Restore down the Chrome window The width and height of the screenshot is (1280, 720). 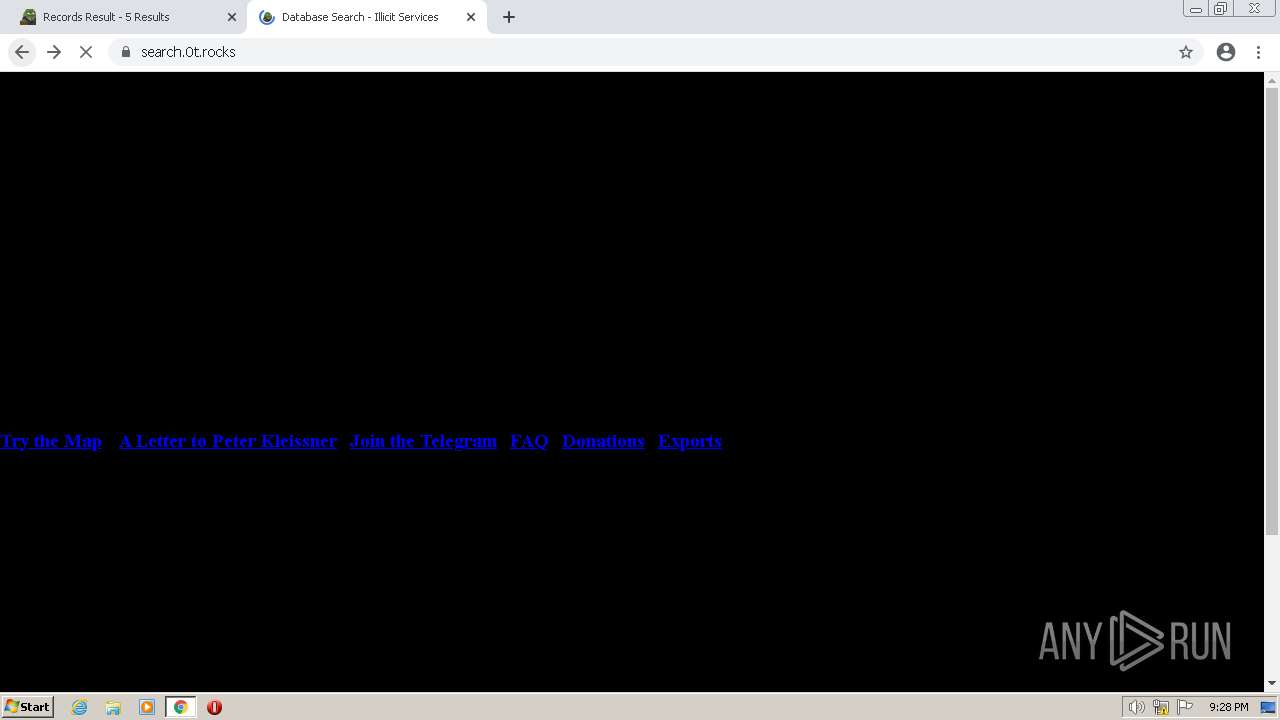click(1221, 9)
